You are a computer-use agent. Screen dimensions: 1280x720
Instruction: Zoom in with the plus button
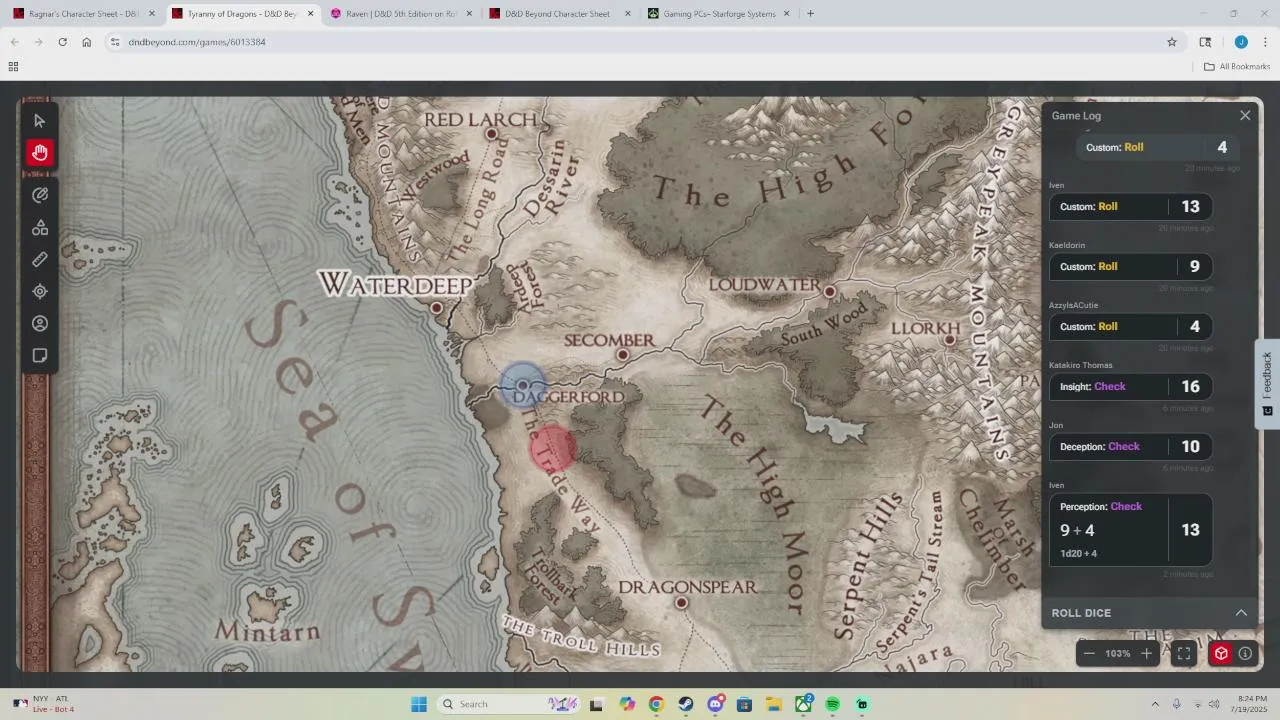[1146, 653]
